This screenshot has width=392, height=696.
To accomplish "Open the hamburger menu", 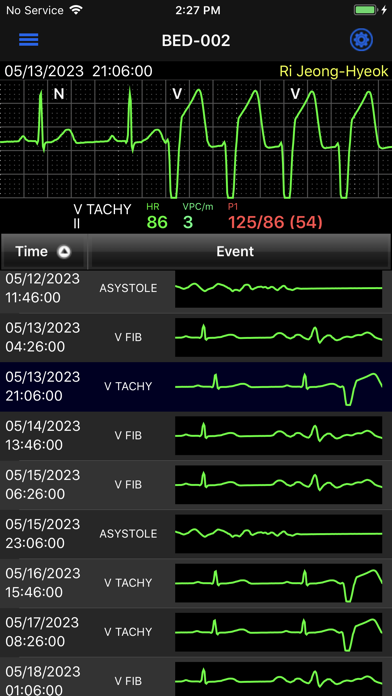I will 28,40.
